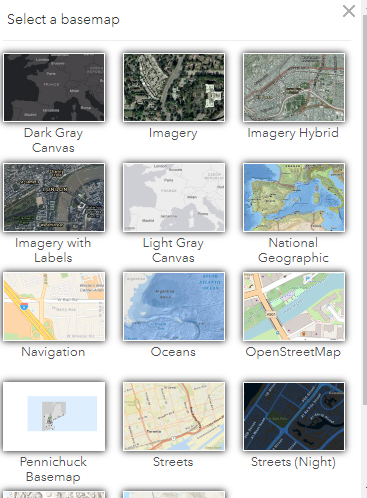Click the Streets (Night) caption
The height and width of the screenshot is (498, 367).
(293, 462)
